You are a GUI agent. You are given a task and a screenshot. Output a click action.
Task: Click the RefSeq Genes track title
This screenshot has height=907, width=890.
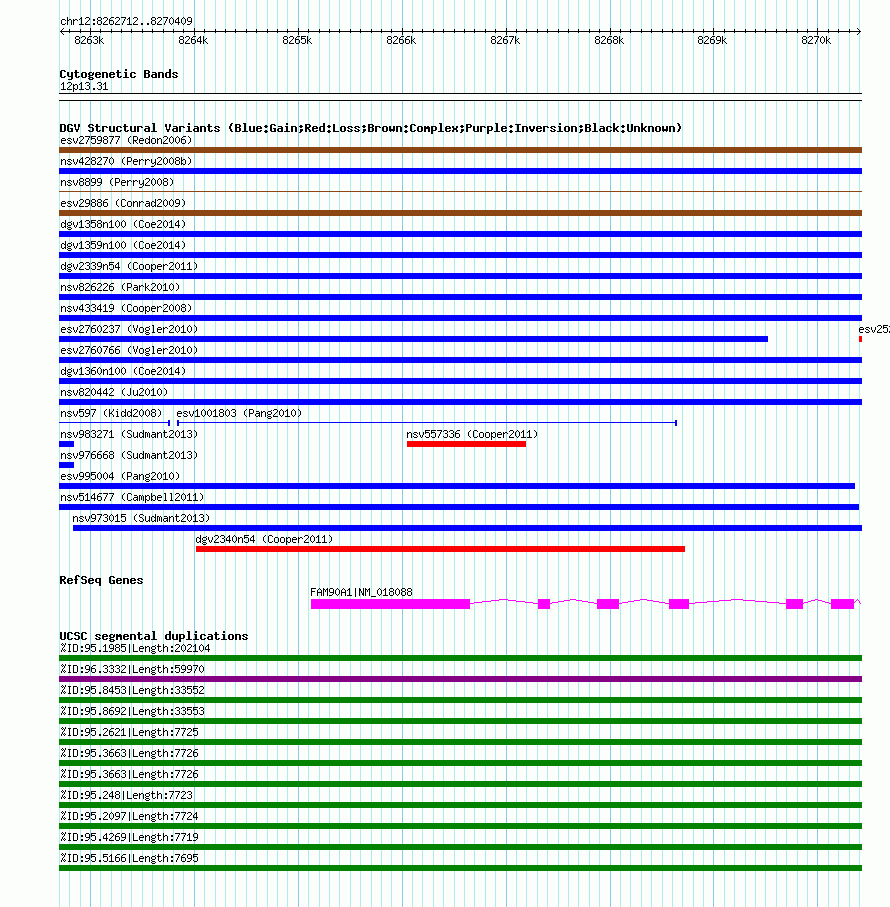tap(101, 580)
